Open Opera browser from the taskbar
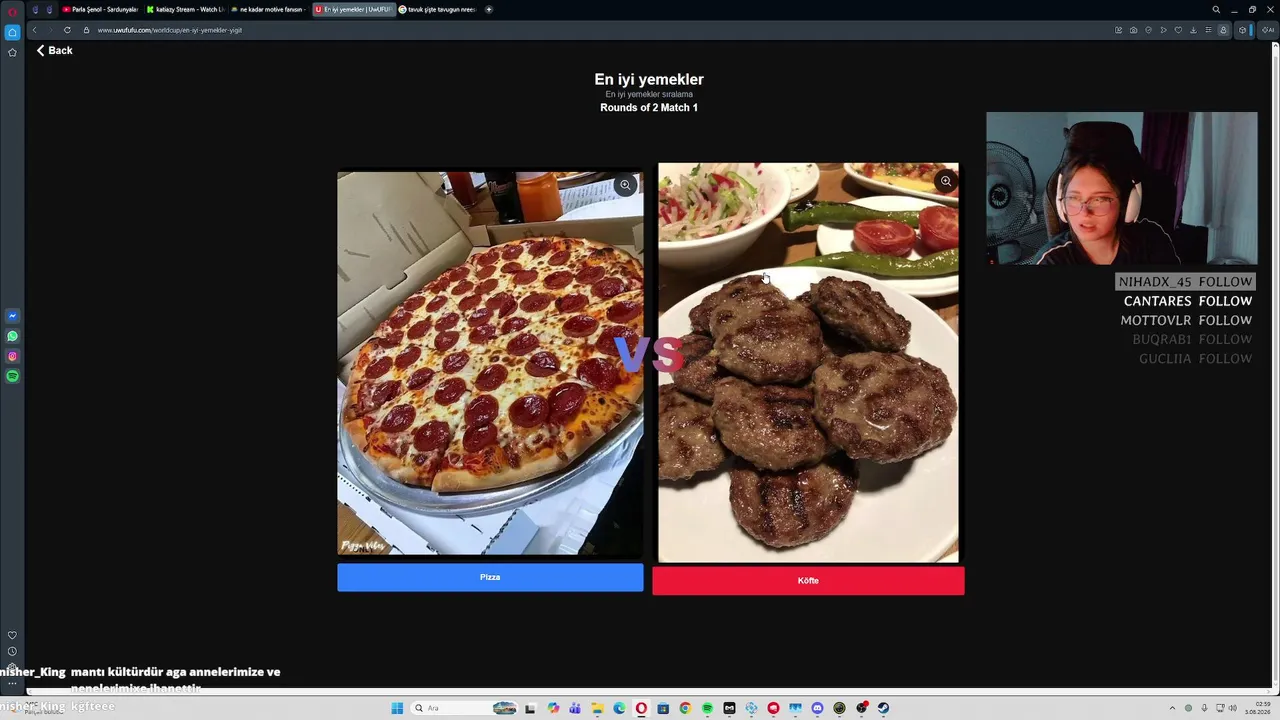Screen dimensions: 1280x720 [641, 708]
